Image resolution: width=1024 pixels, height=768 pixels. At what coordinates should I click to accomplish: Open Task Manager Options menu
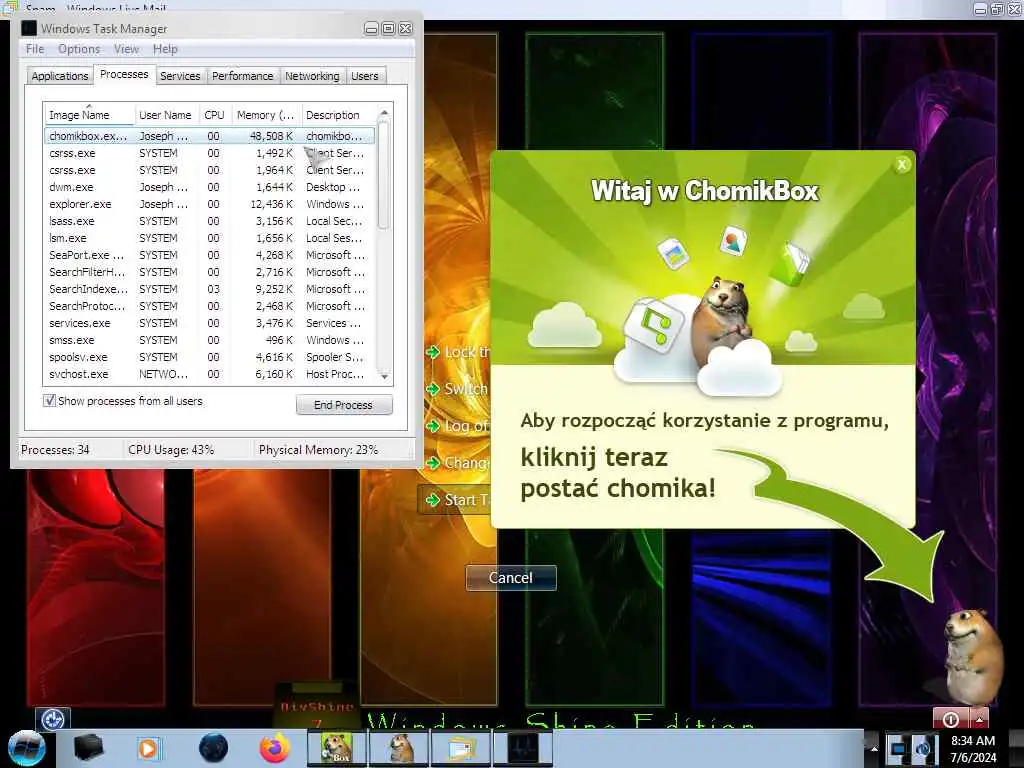click(x=79, y=49)
